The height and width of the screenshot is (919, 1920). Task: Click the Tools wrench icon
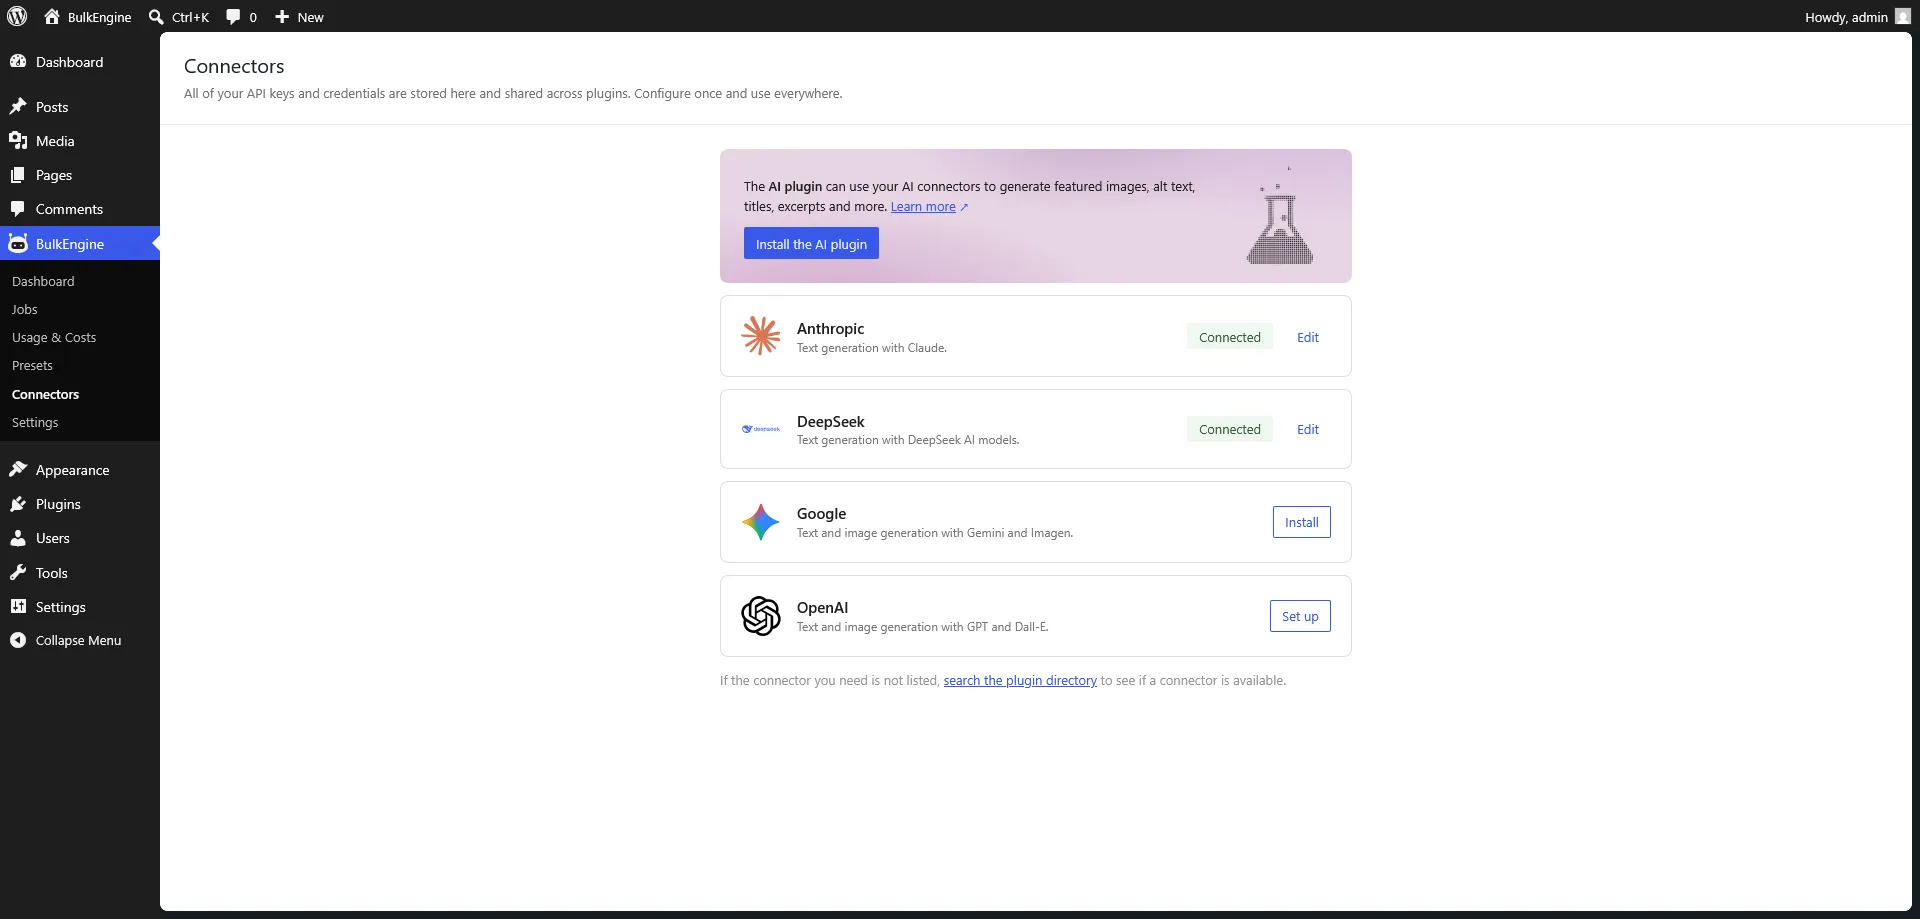(x=18, y=572)
